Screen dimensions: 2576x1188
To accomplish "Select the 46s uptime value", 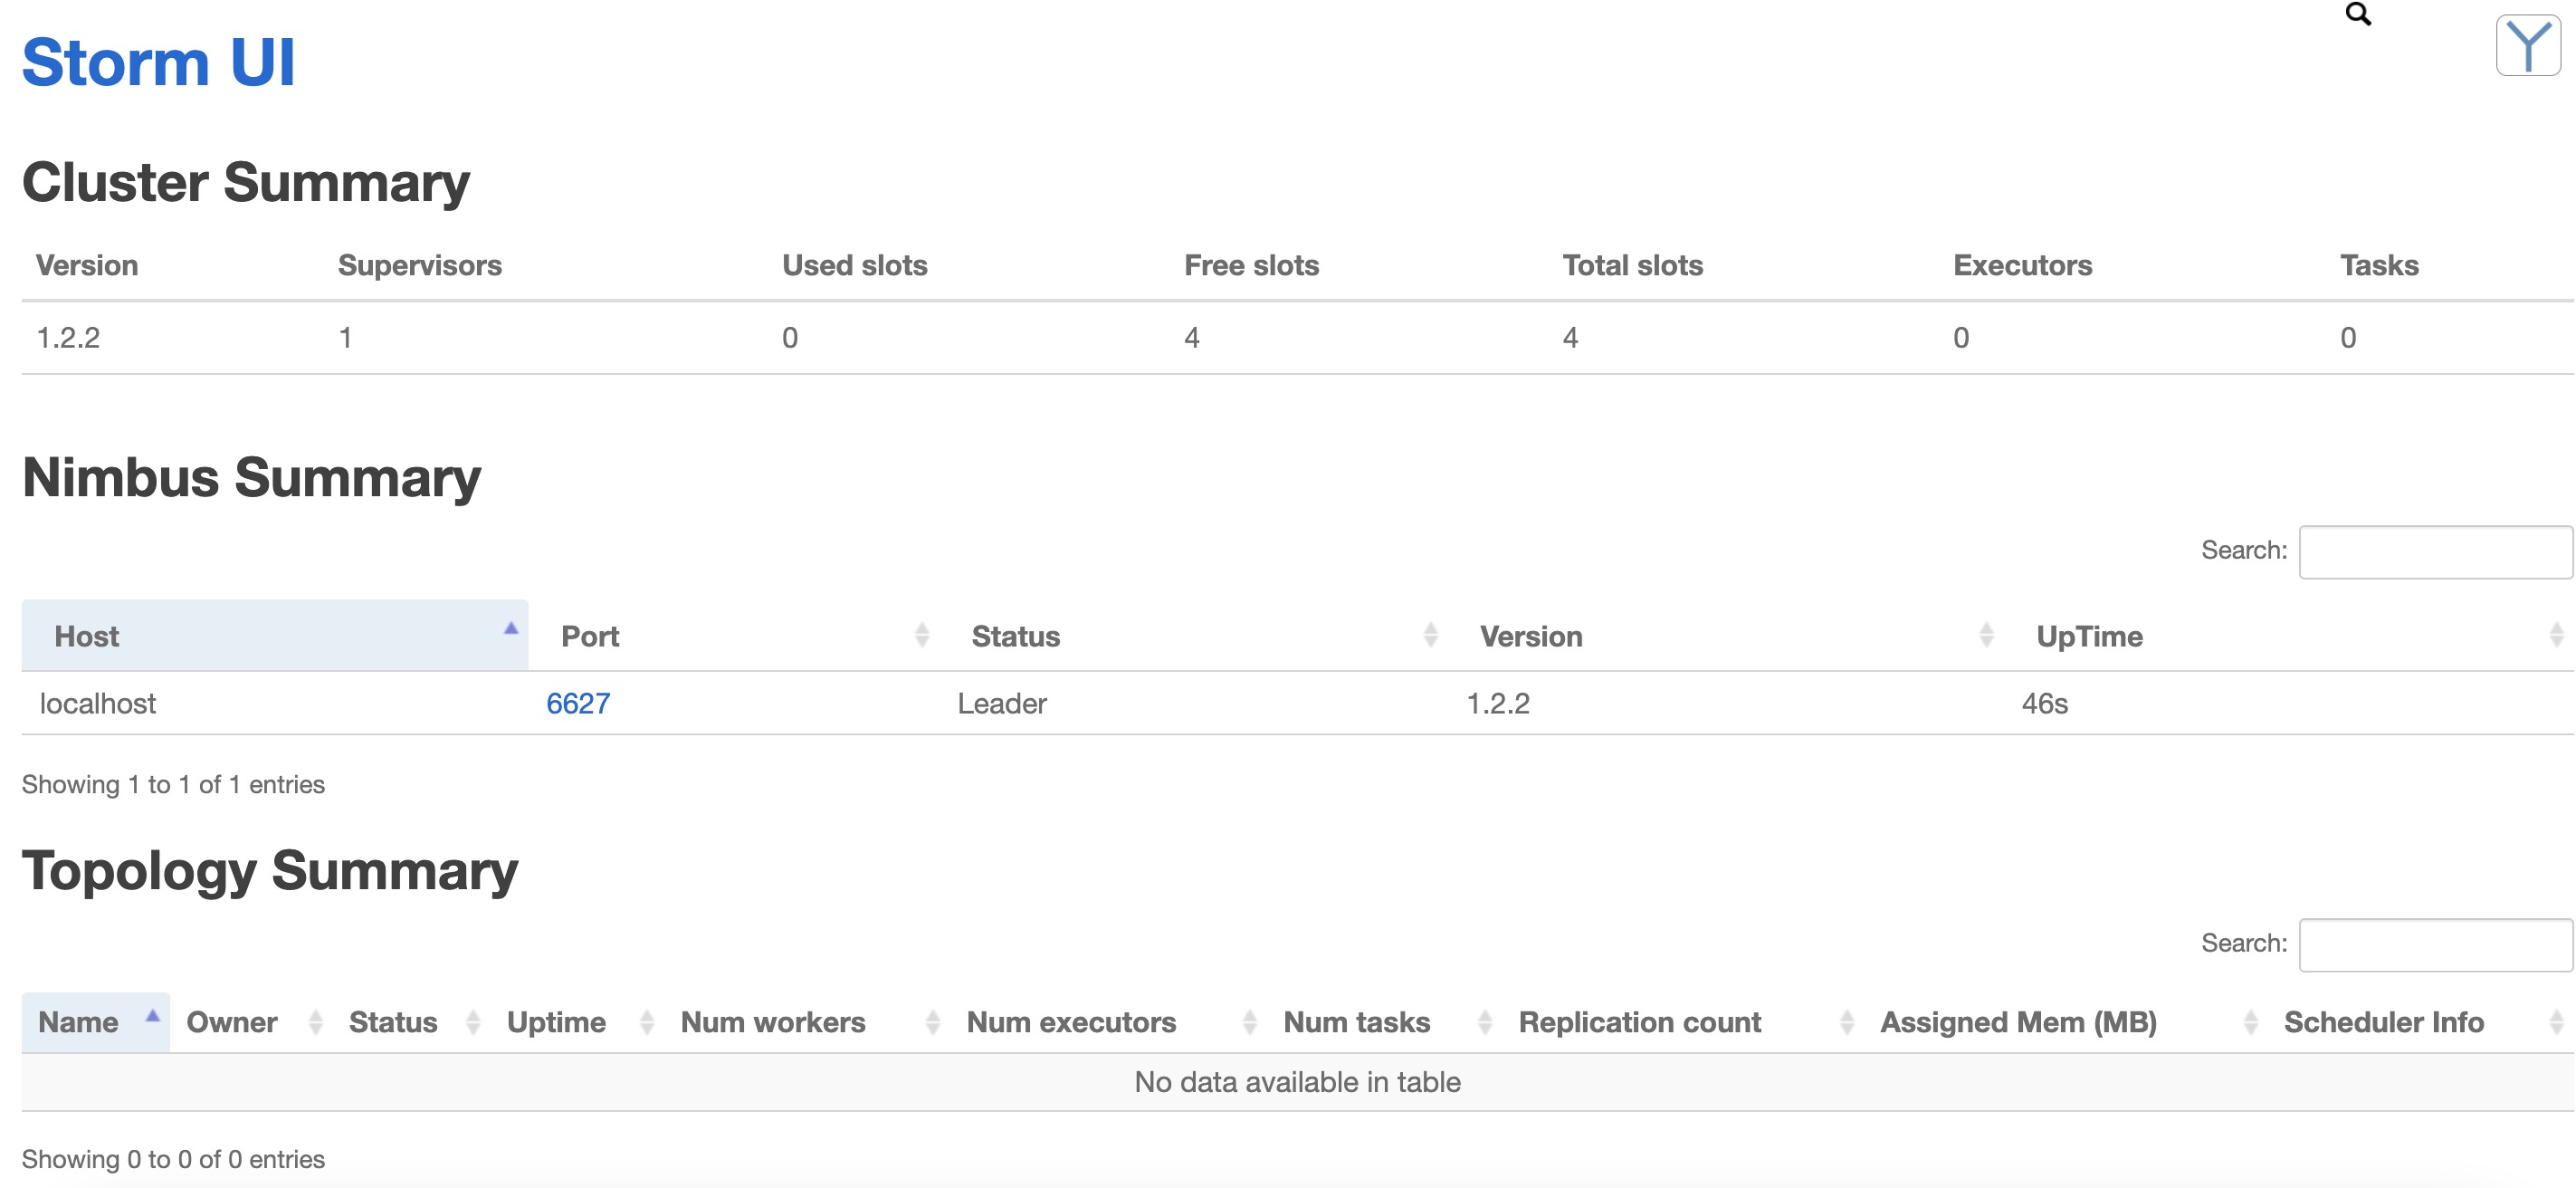I will pyautogui.click(x=2045, y=703).
